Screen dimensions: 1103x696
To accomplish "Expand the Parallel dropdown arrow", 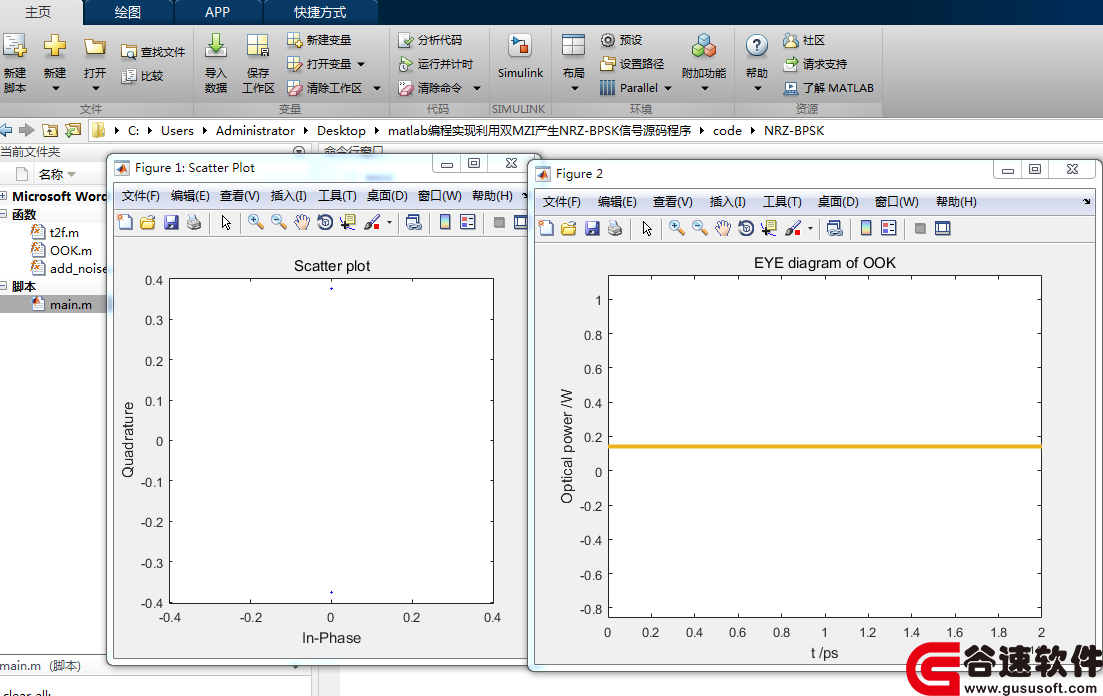I will [x=668, y=88].
